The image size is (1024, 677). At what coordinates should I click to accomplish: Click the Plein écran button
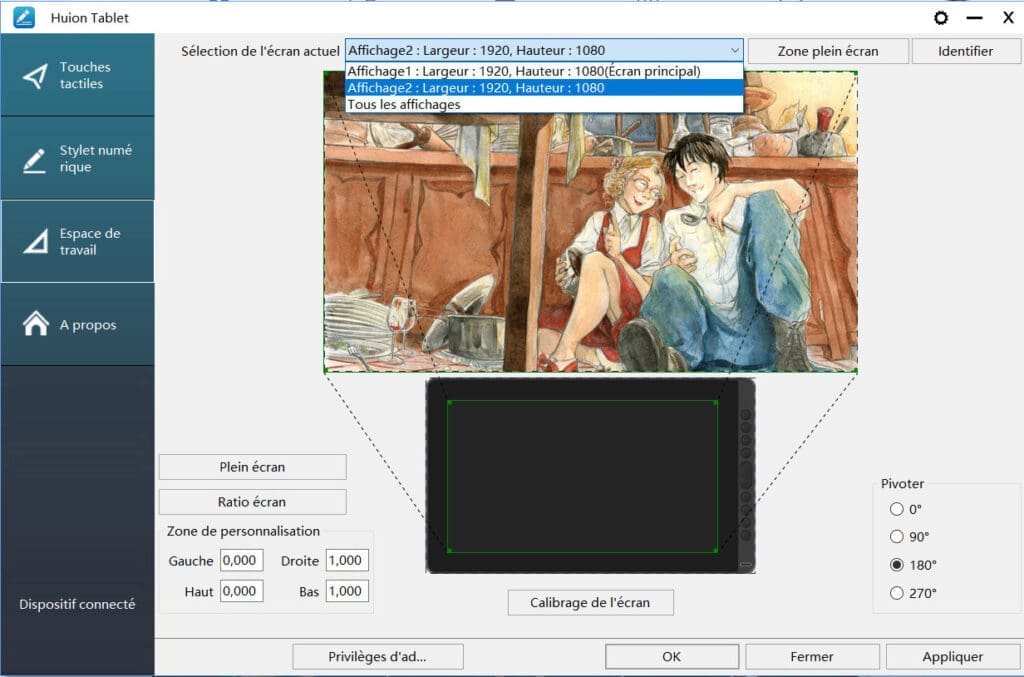point(252,467)
